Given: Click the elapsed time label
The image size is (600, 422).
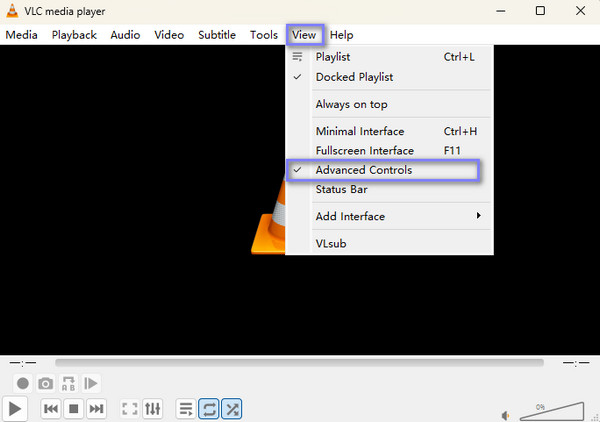Looking at the screenshot, I should [23, 363].
